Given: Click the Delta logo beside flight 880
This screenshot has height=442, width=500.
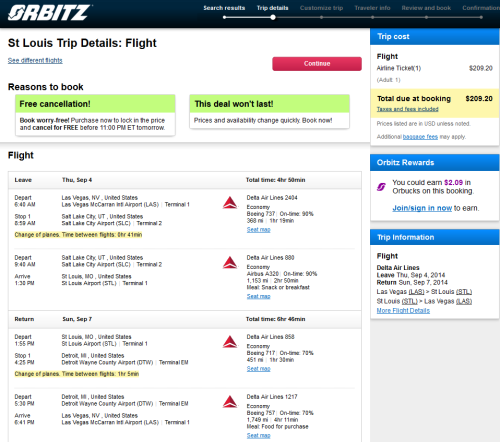Looking at the screenshot, I should coord(230,263).
